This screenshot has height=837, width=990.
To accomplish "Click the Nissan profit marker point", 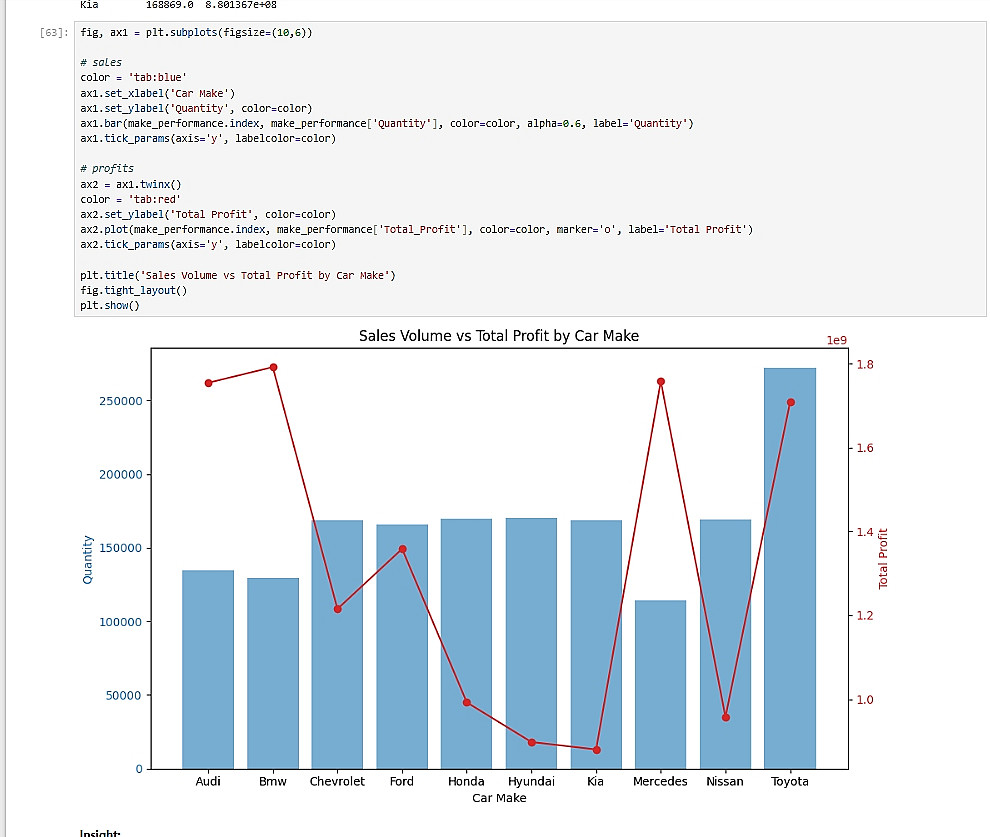I will coord(726,718).
